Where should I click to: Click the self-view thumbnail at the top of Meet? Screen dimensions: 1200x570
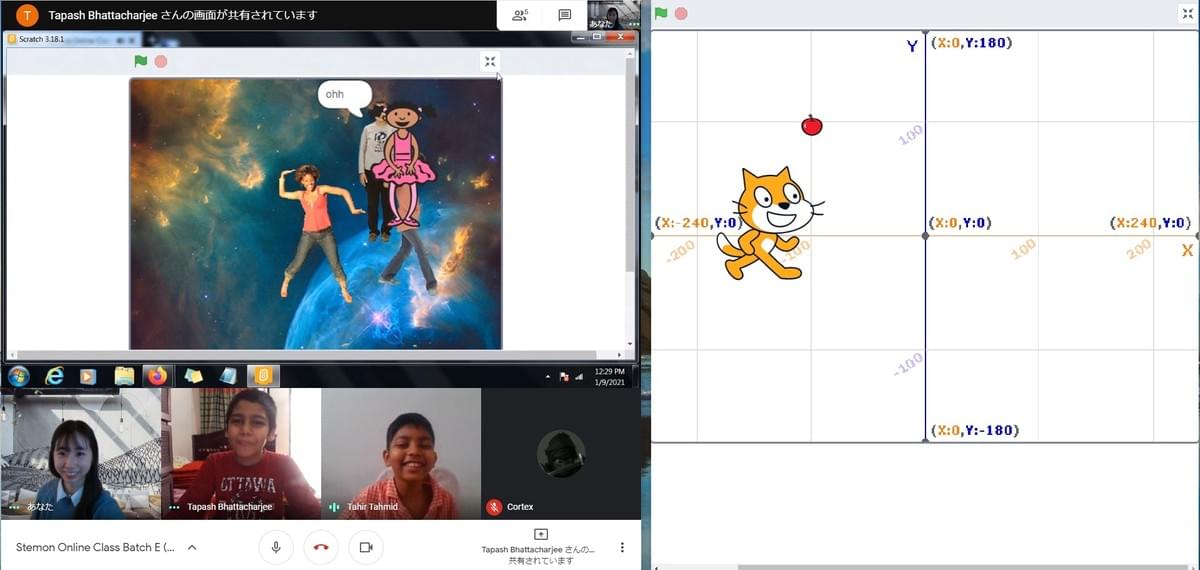(x=613, y=15)
